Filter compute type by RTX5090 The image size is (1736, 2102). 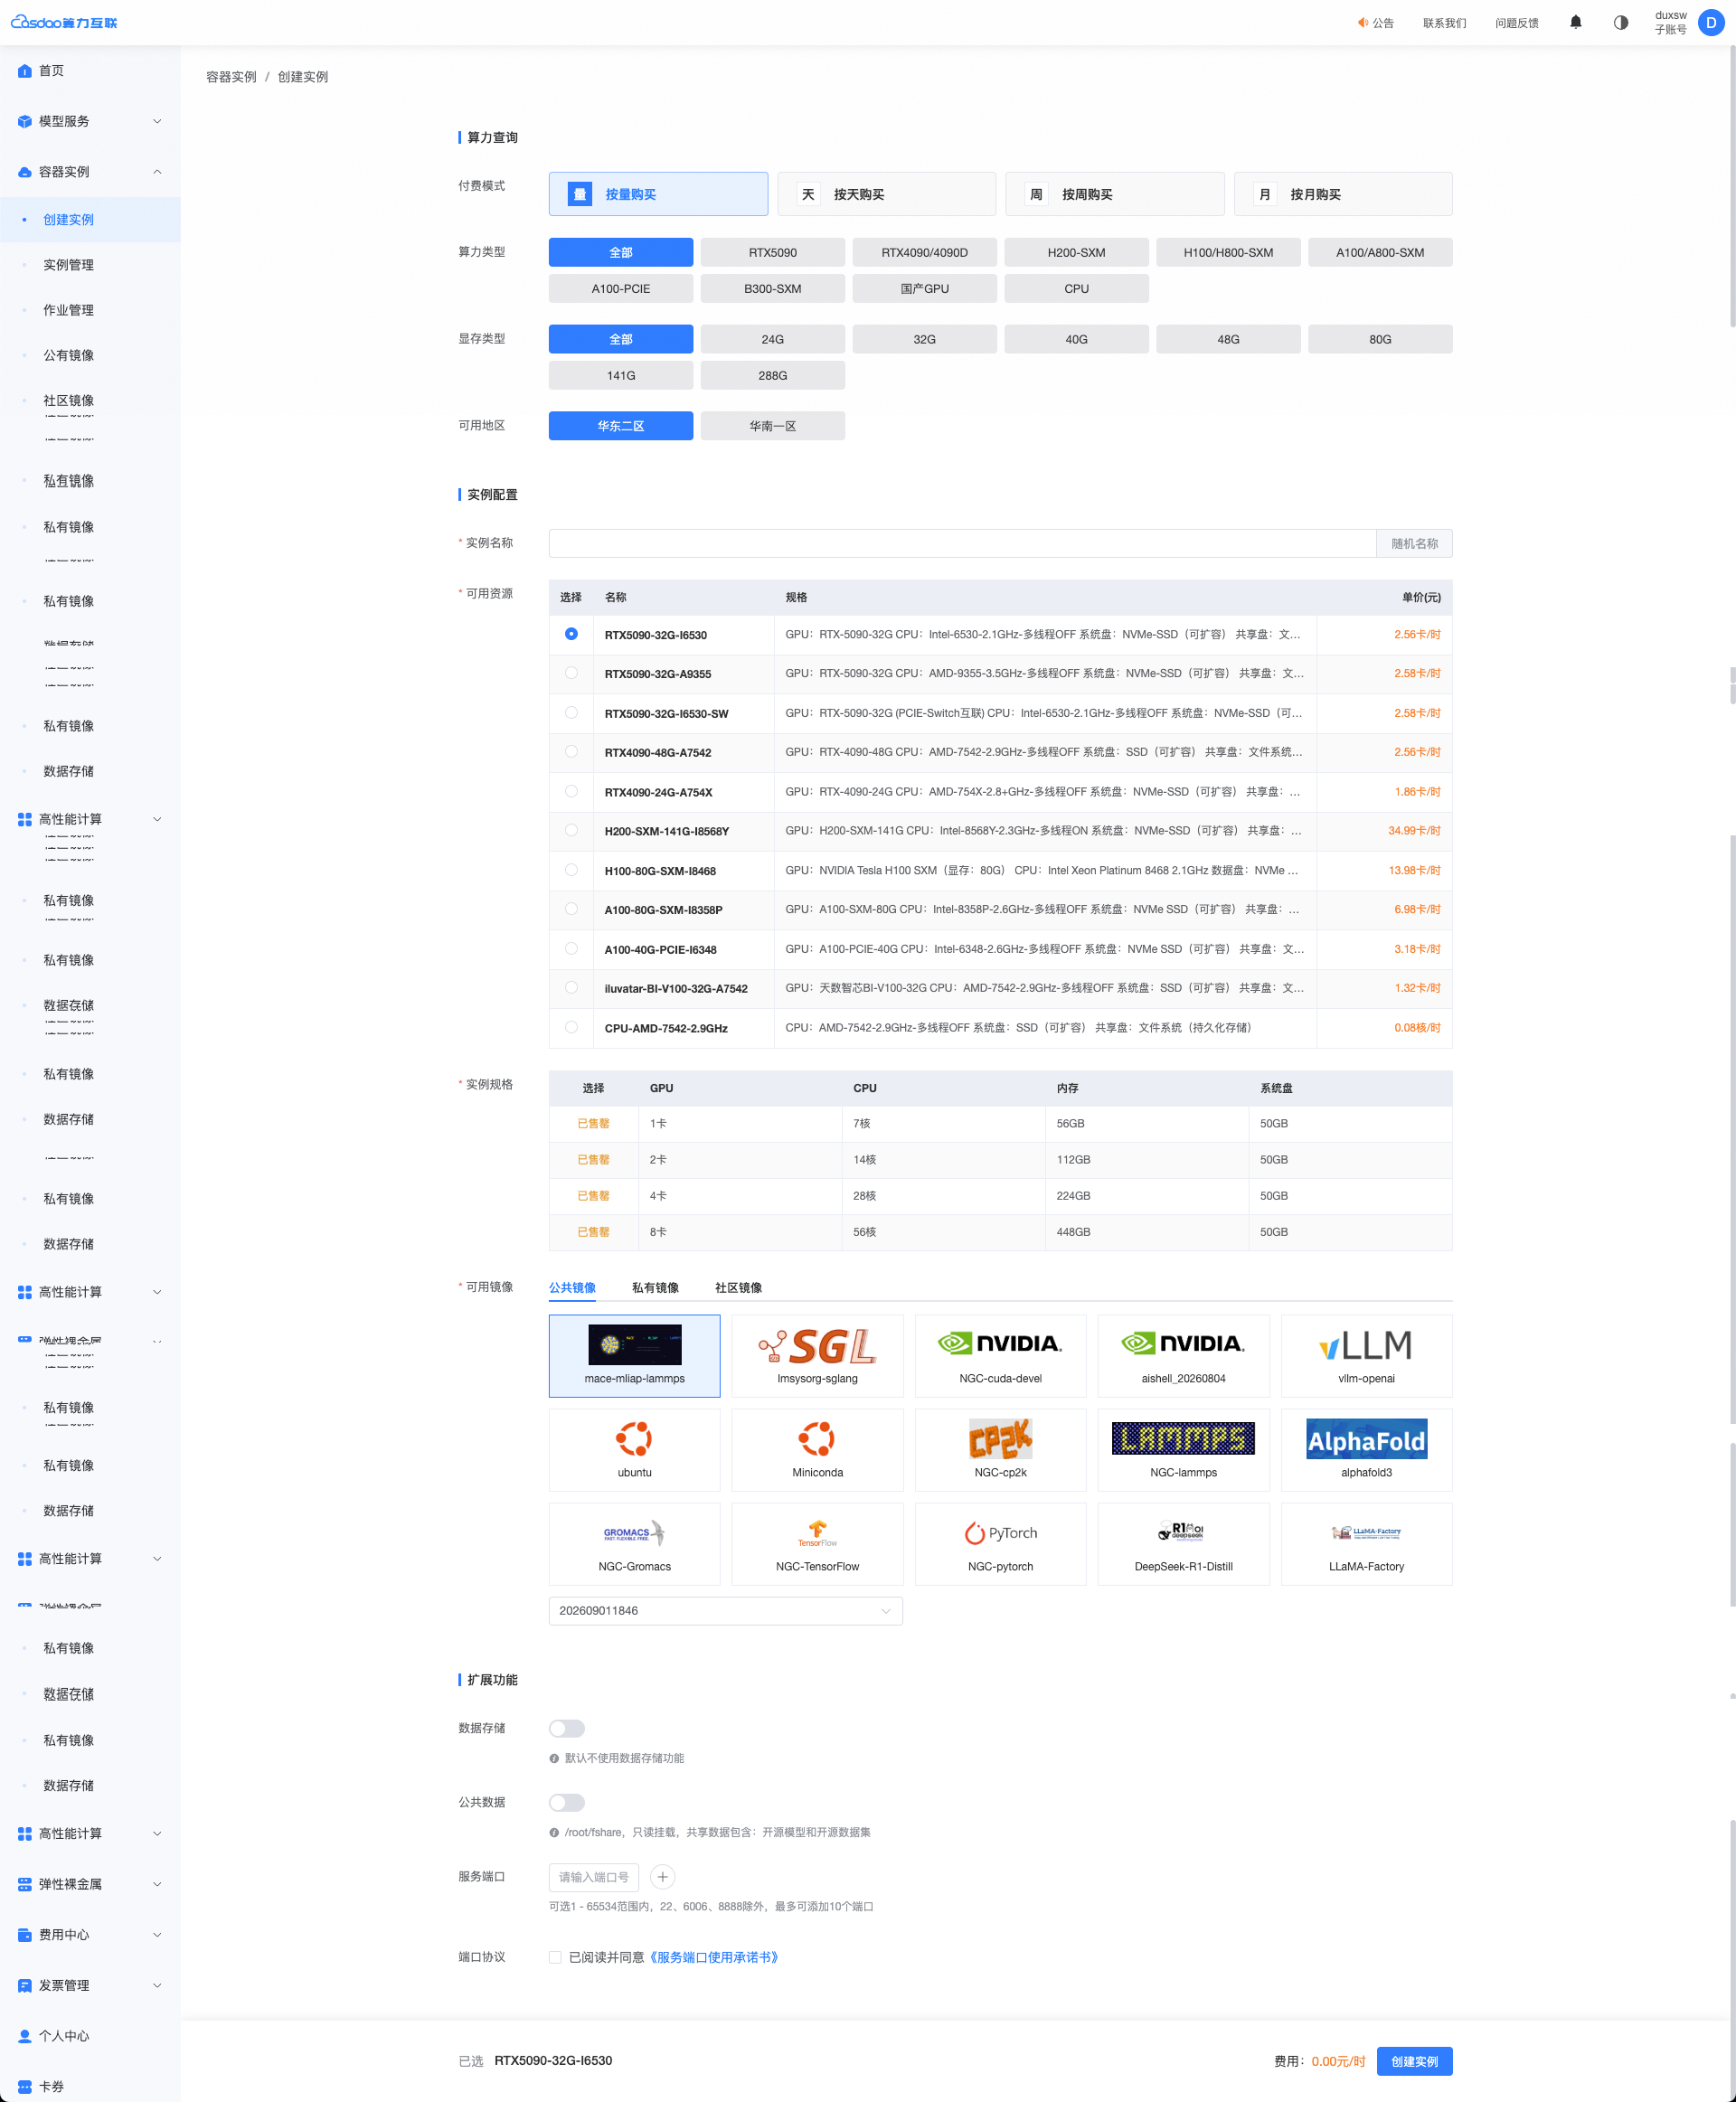(x=772, y=252)
